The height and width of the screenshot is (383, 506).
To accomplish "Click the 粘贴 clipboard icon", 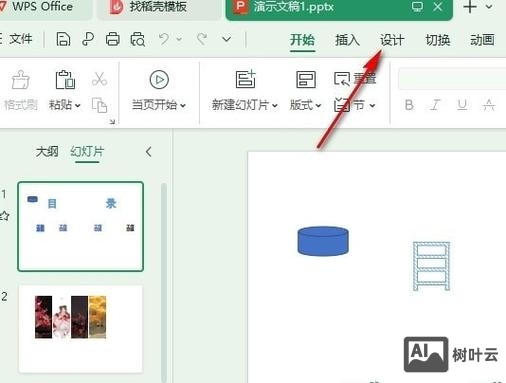I will (x=65, y=80).
